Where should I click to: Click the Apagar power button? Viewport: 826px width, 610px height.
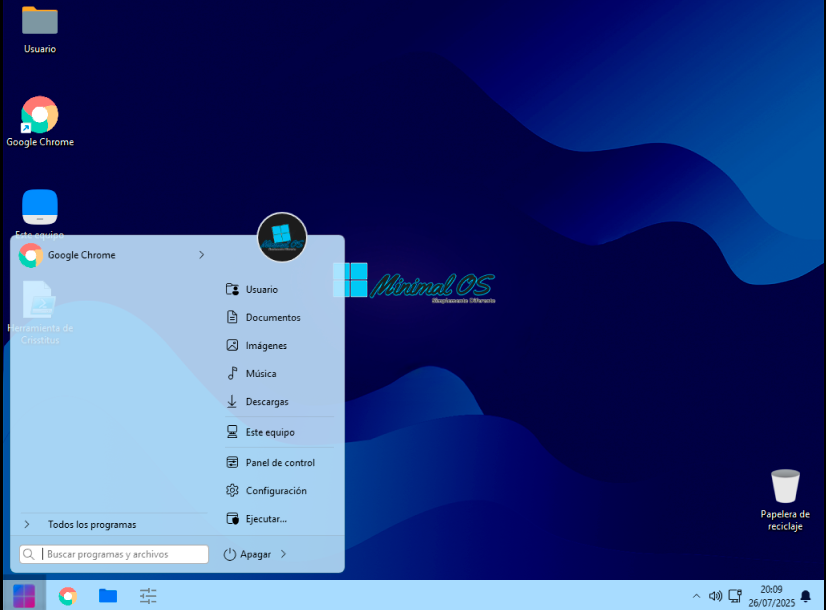coord(248,554)
